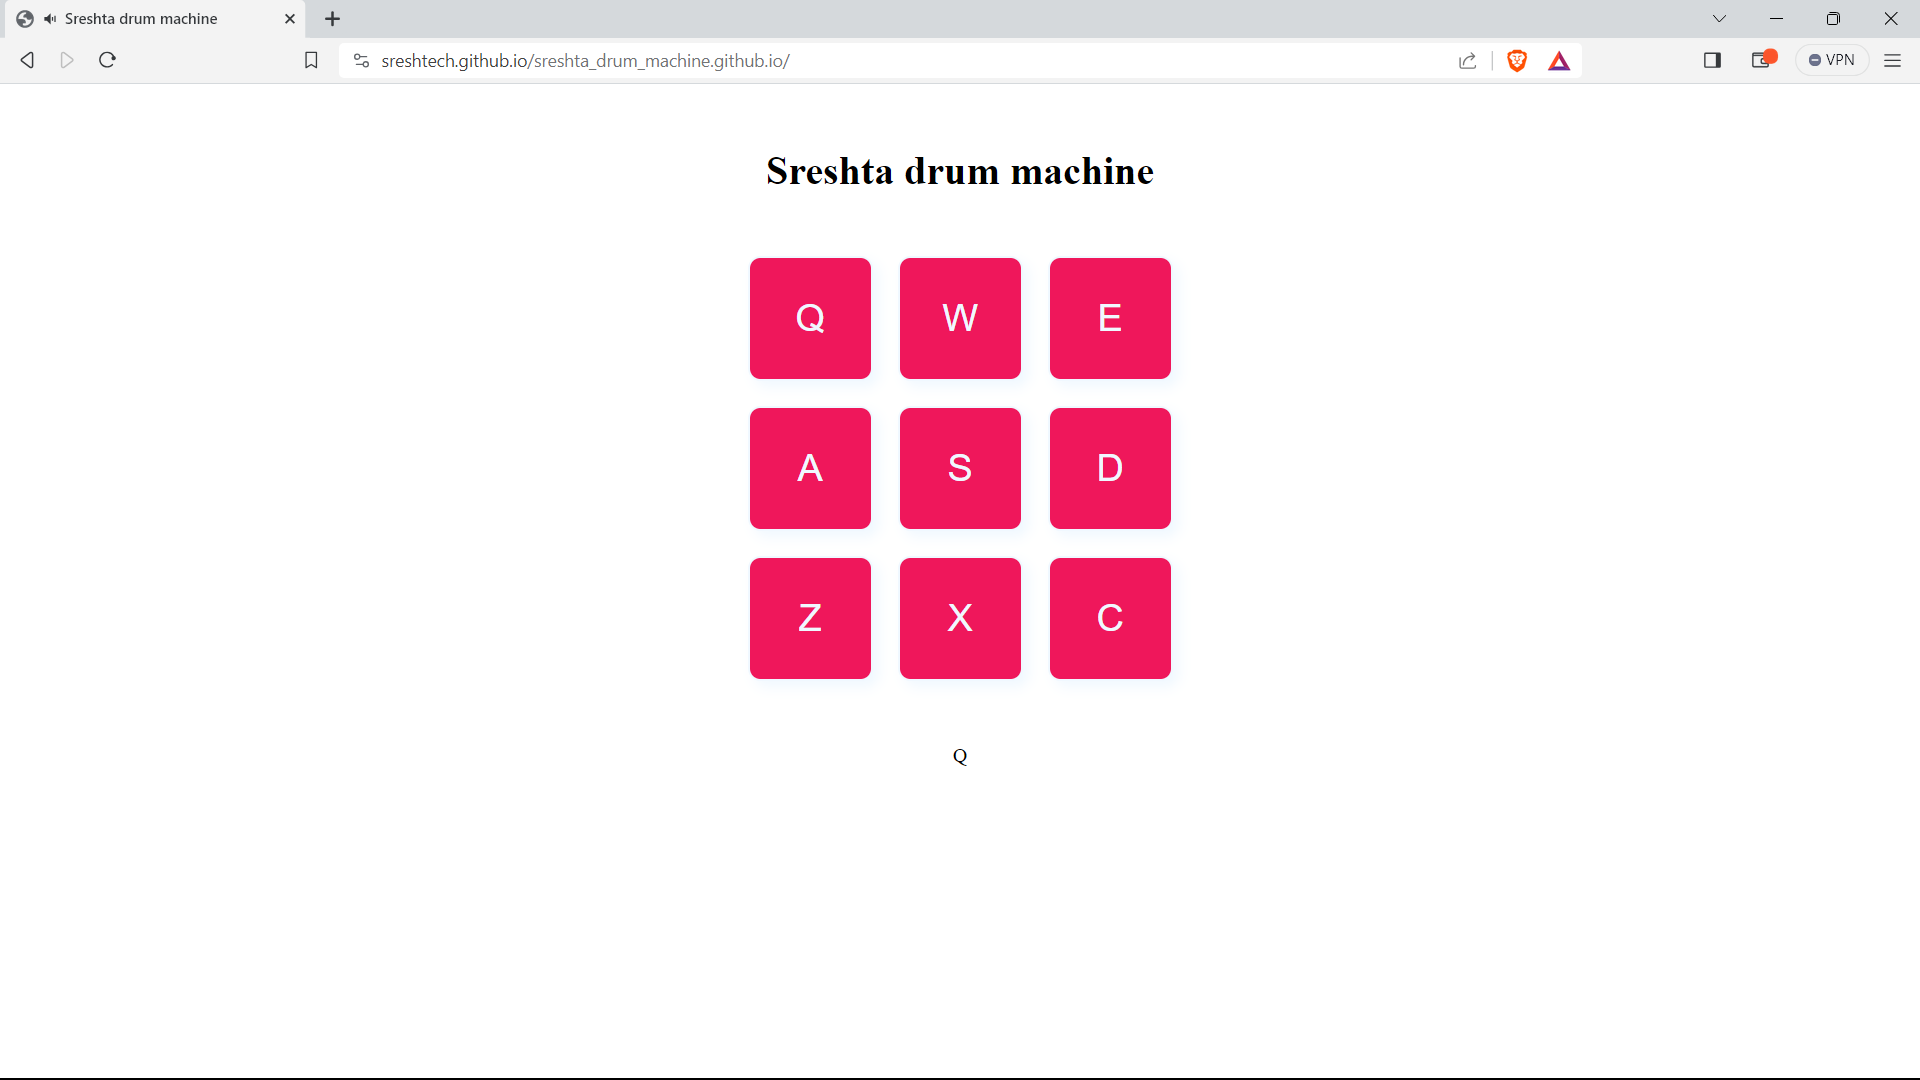Play the E drum pad

click(1110, 318)
